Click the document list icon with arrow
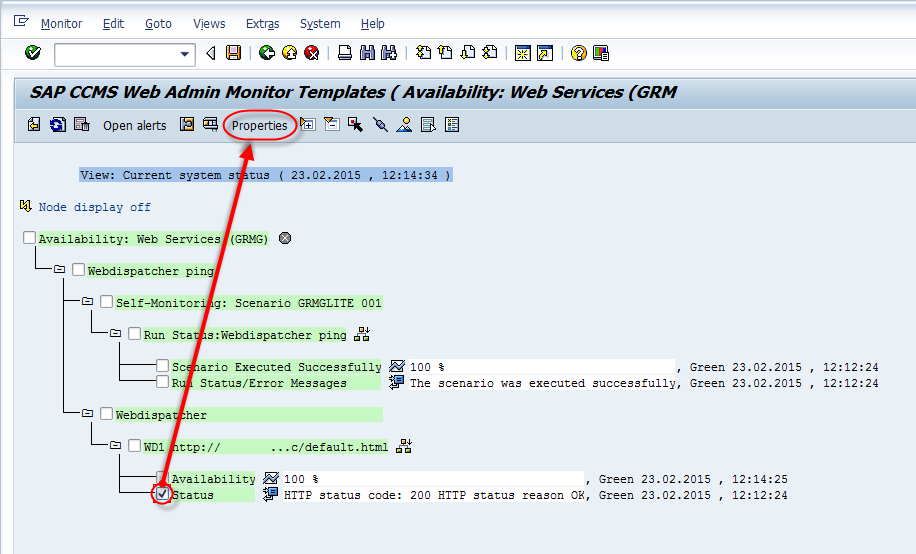This screenshot has height=554, width=916. (x=428, y=124)
